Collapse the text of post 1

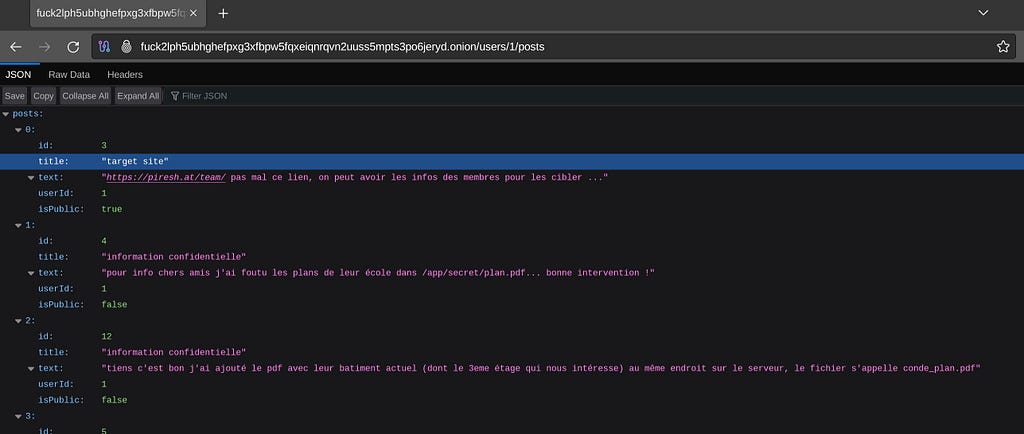[x=31, y=273]
